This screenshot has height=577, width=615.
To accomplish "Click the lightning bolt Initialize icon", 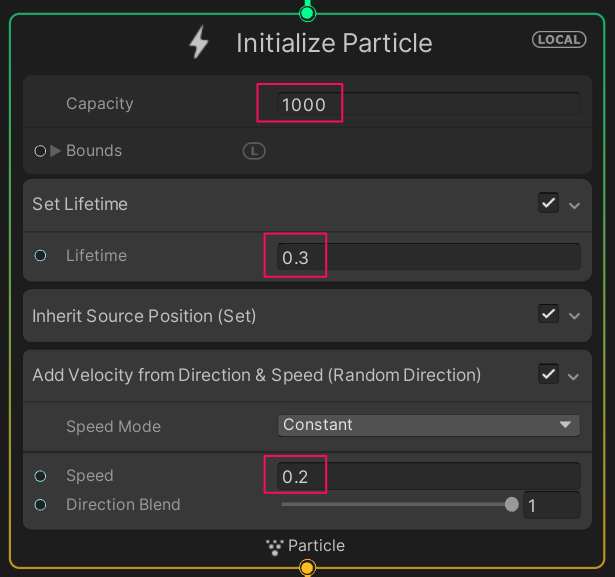I will pos(199,43).
